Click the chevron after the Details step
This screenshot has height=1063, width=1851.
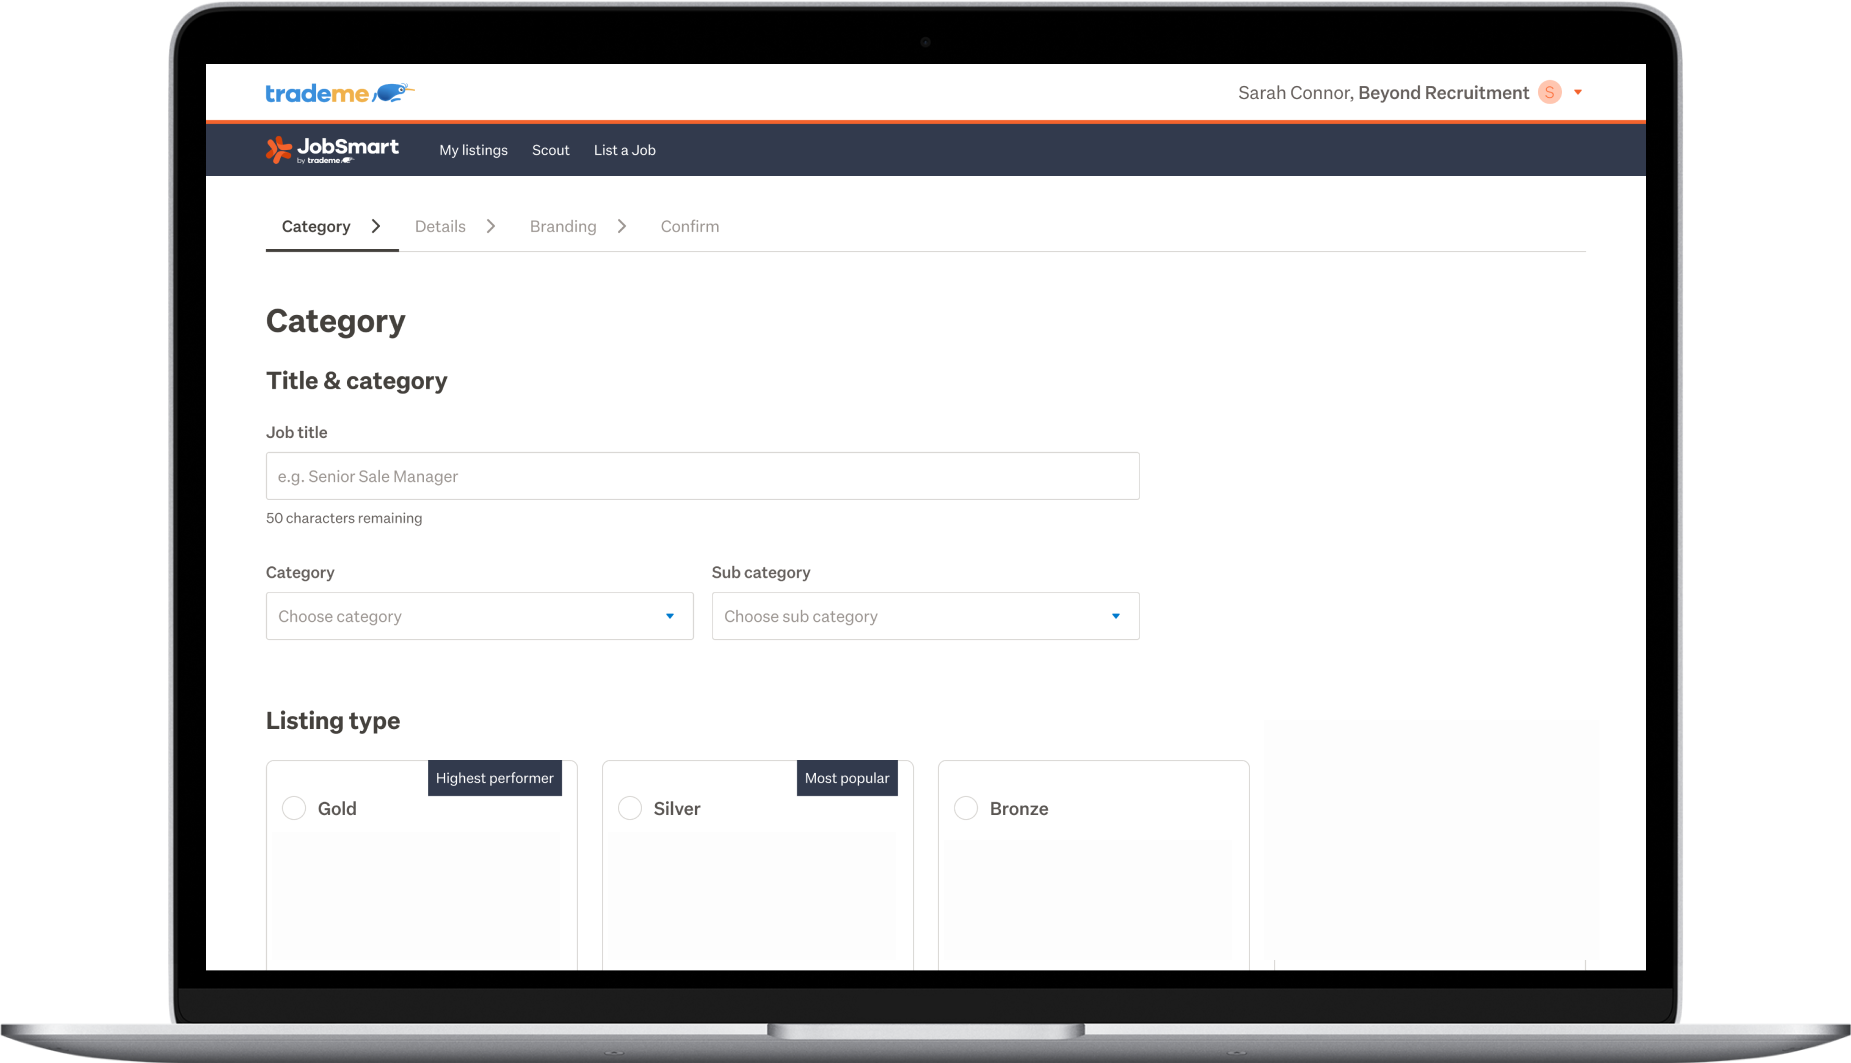coord(491,226)
